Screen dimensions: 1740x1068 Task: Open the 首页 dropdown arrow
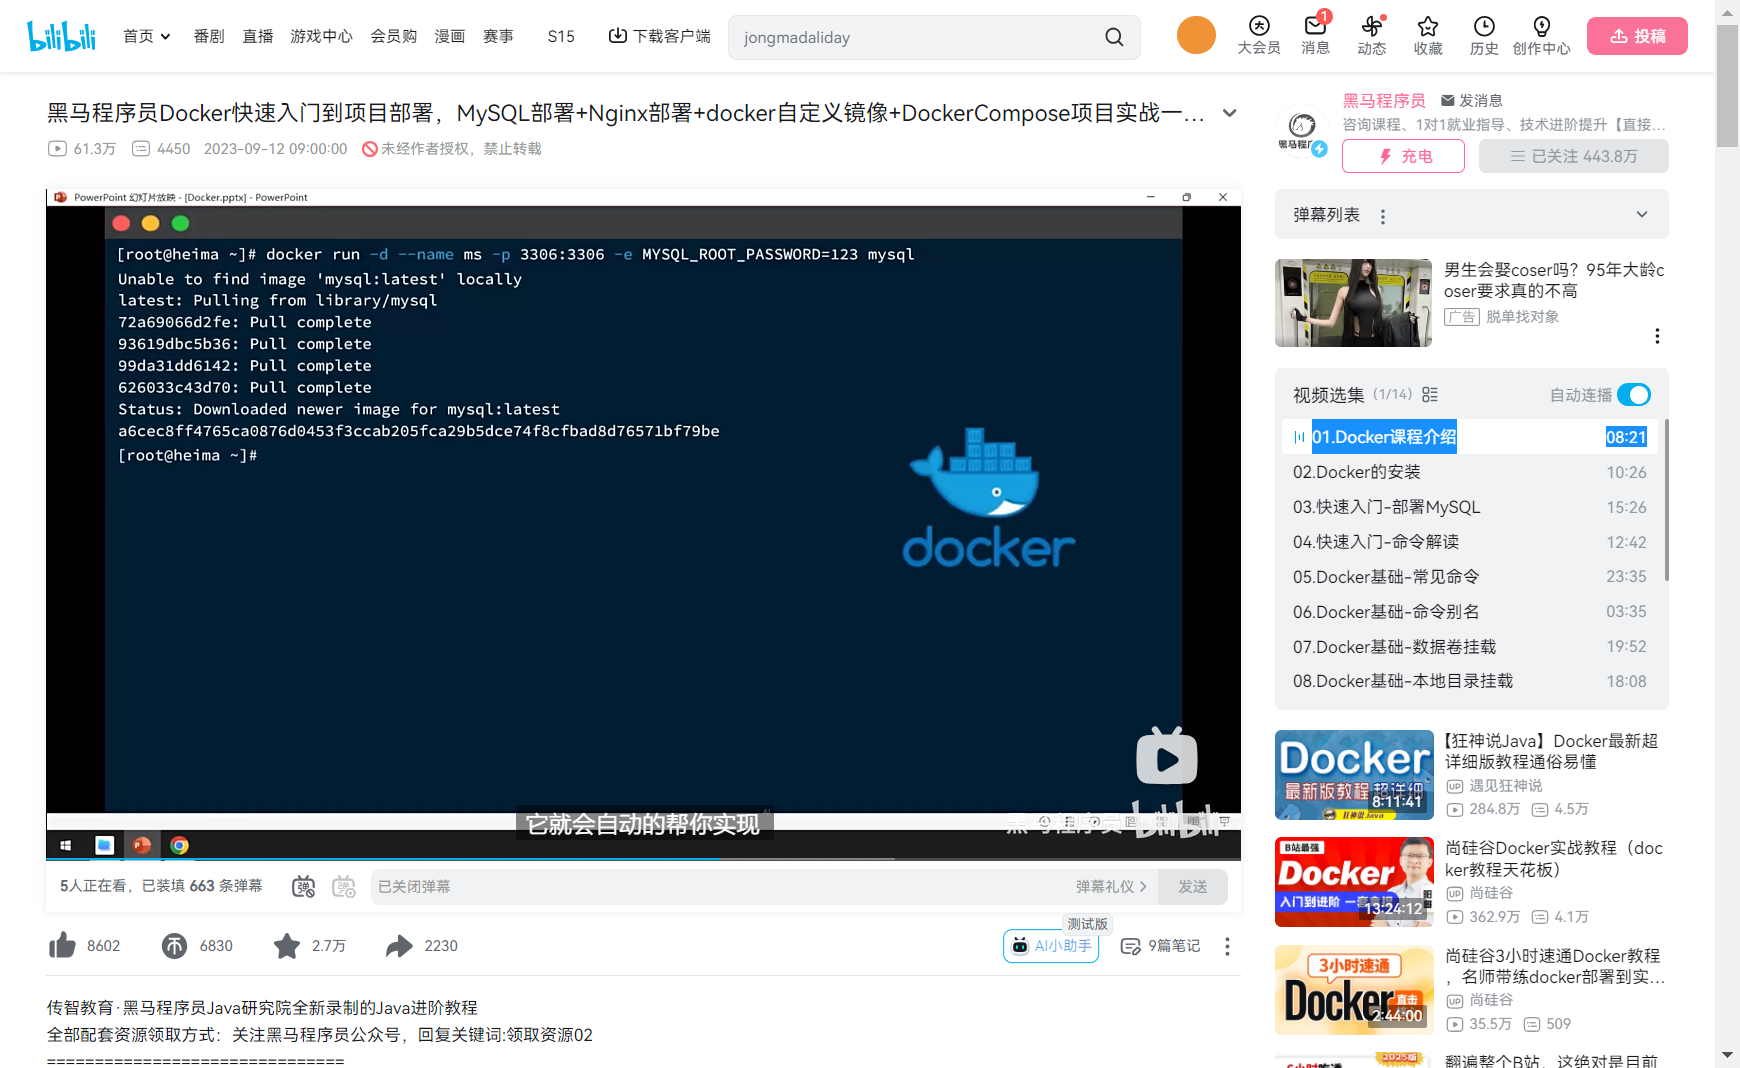[165, 35]
